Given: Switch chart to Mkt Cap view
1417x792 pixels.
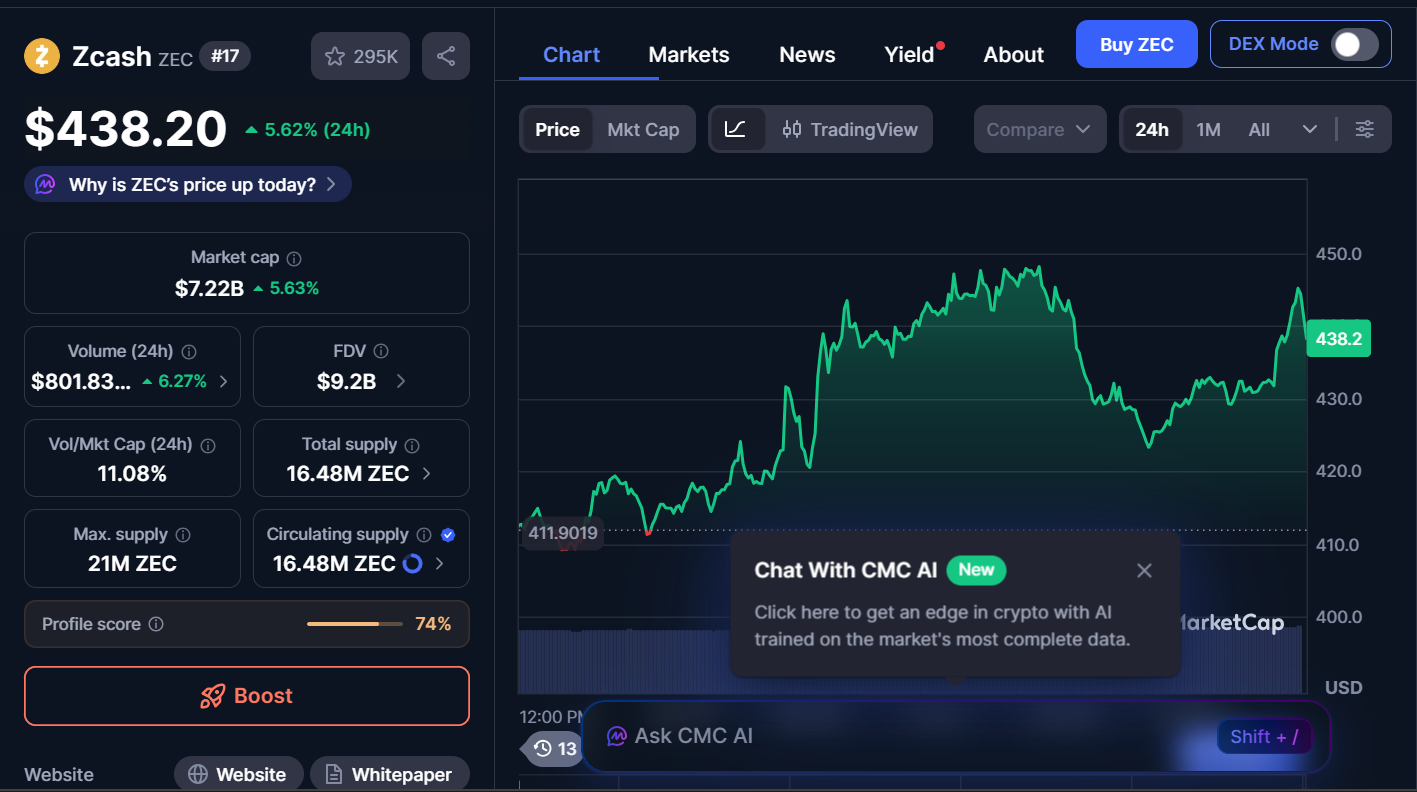Looking at the screenshot, I should coord(643,129).
